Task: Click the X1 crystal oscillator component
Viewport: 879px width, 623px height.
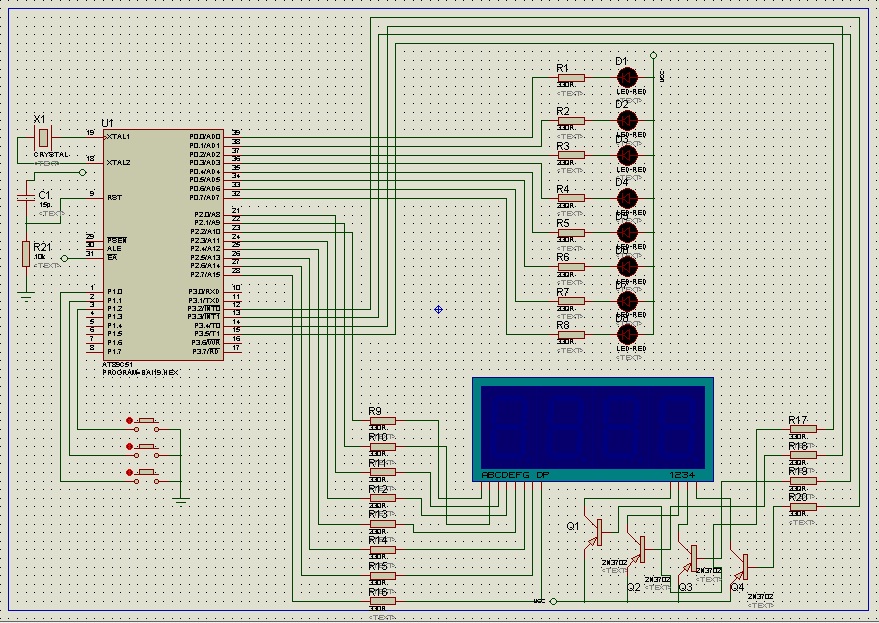Action: [41, 136]
